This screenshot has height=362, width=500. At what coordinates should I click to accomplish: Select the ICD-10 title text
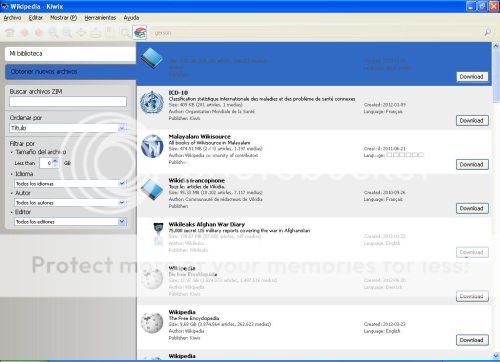pos(178,93)
